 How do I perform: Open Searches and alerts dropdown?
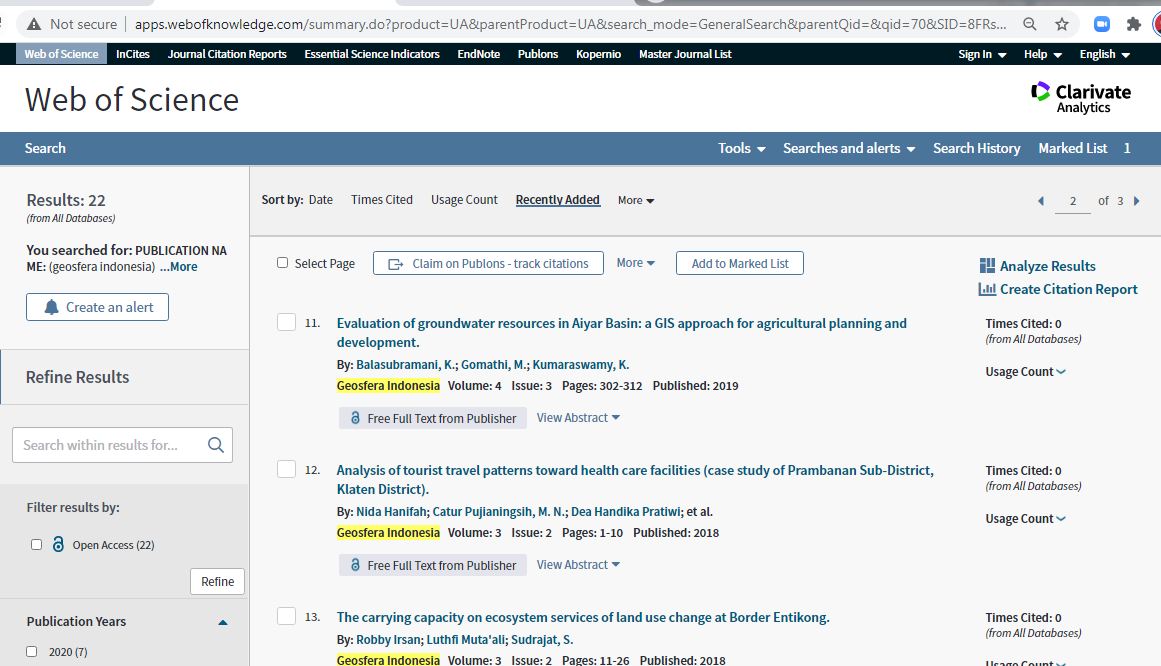pyautogui.click(x=849, y=148)
